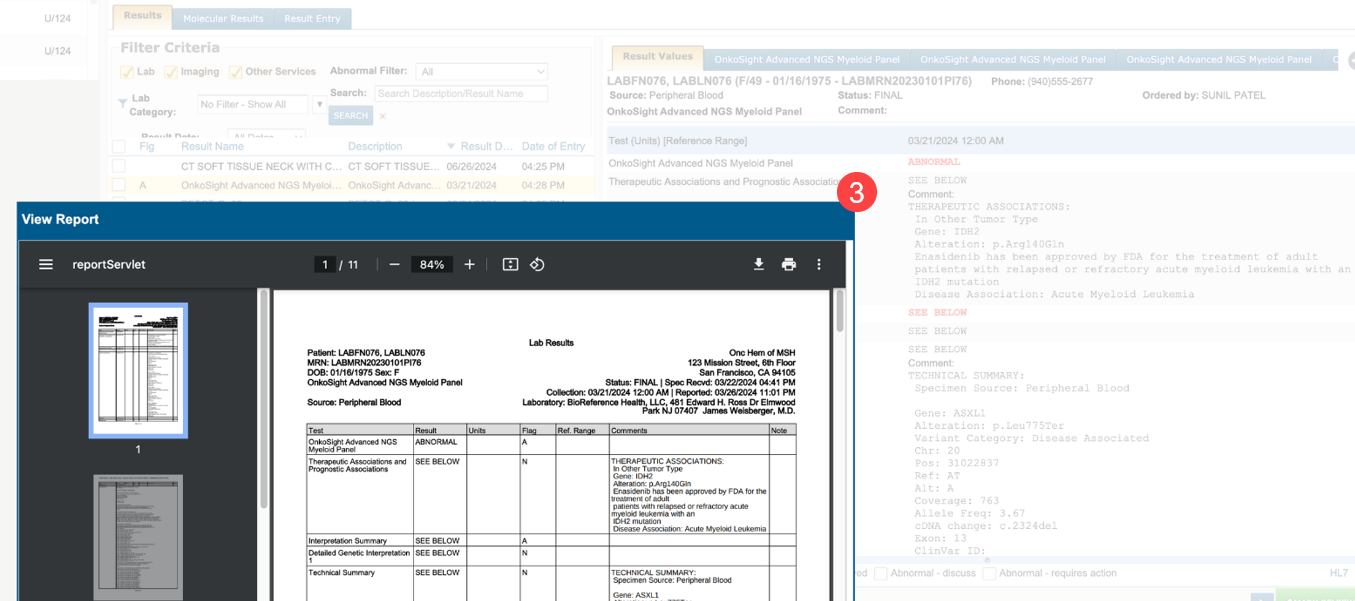This screenshot has height=601, width=1355.
Task: Uncheck the Lab filter checkbox
Action: (127, 72)
